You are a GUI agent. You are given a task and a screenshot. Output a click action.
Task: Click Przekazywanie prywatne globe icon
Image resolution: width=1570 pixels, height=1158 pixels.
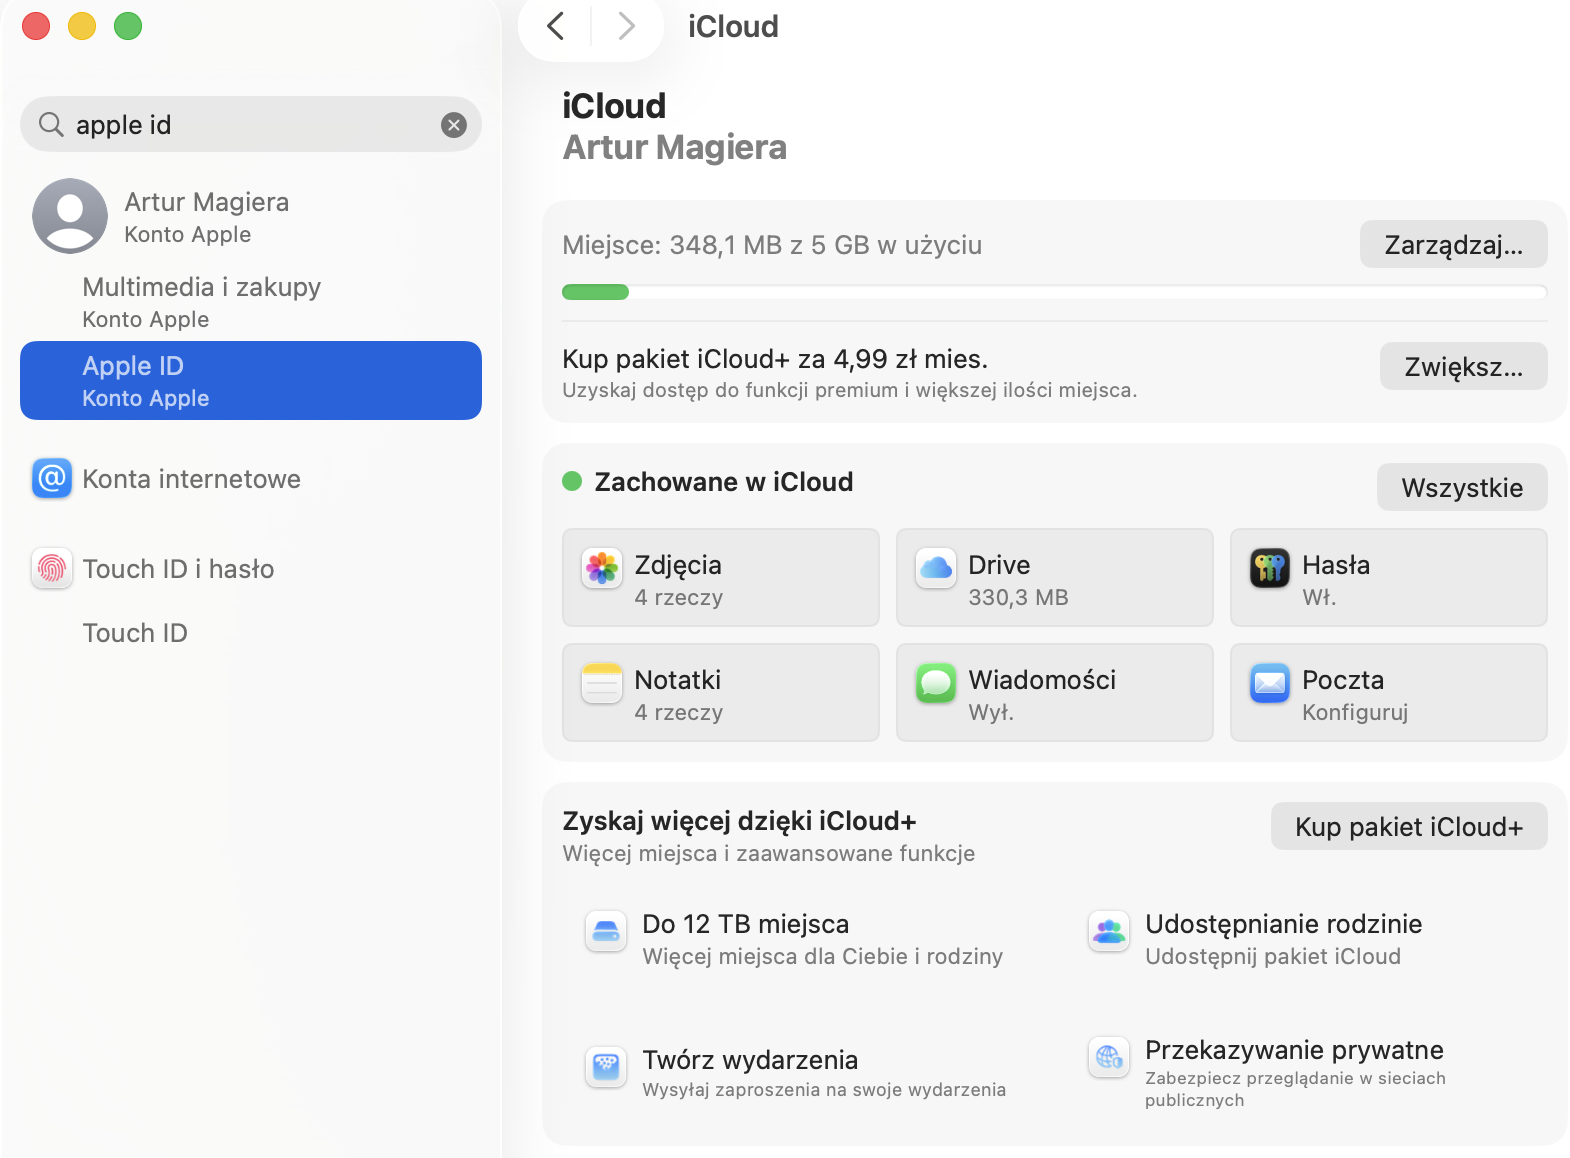click(1109, 1057)
